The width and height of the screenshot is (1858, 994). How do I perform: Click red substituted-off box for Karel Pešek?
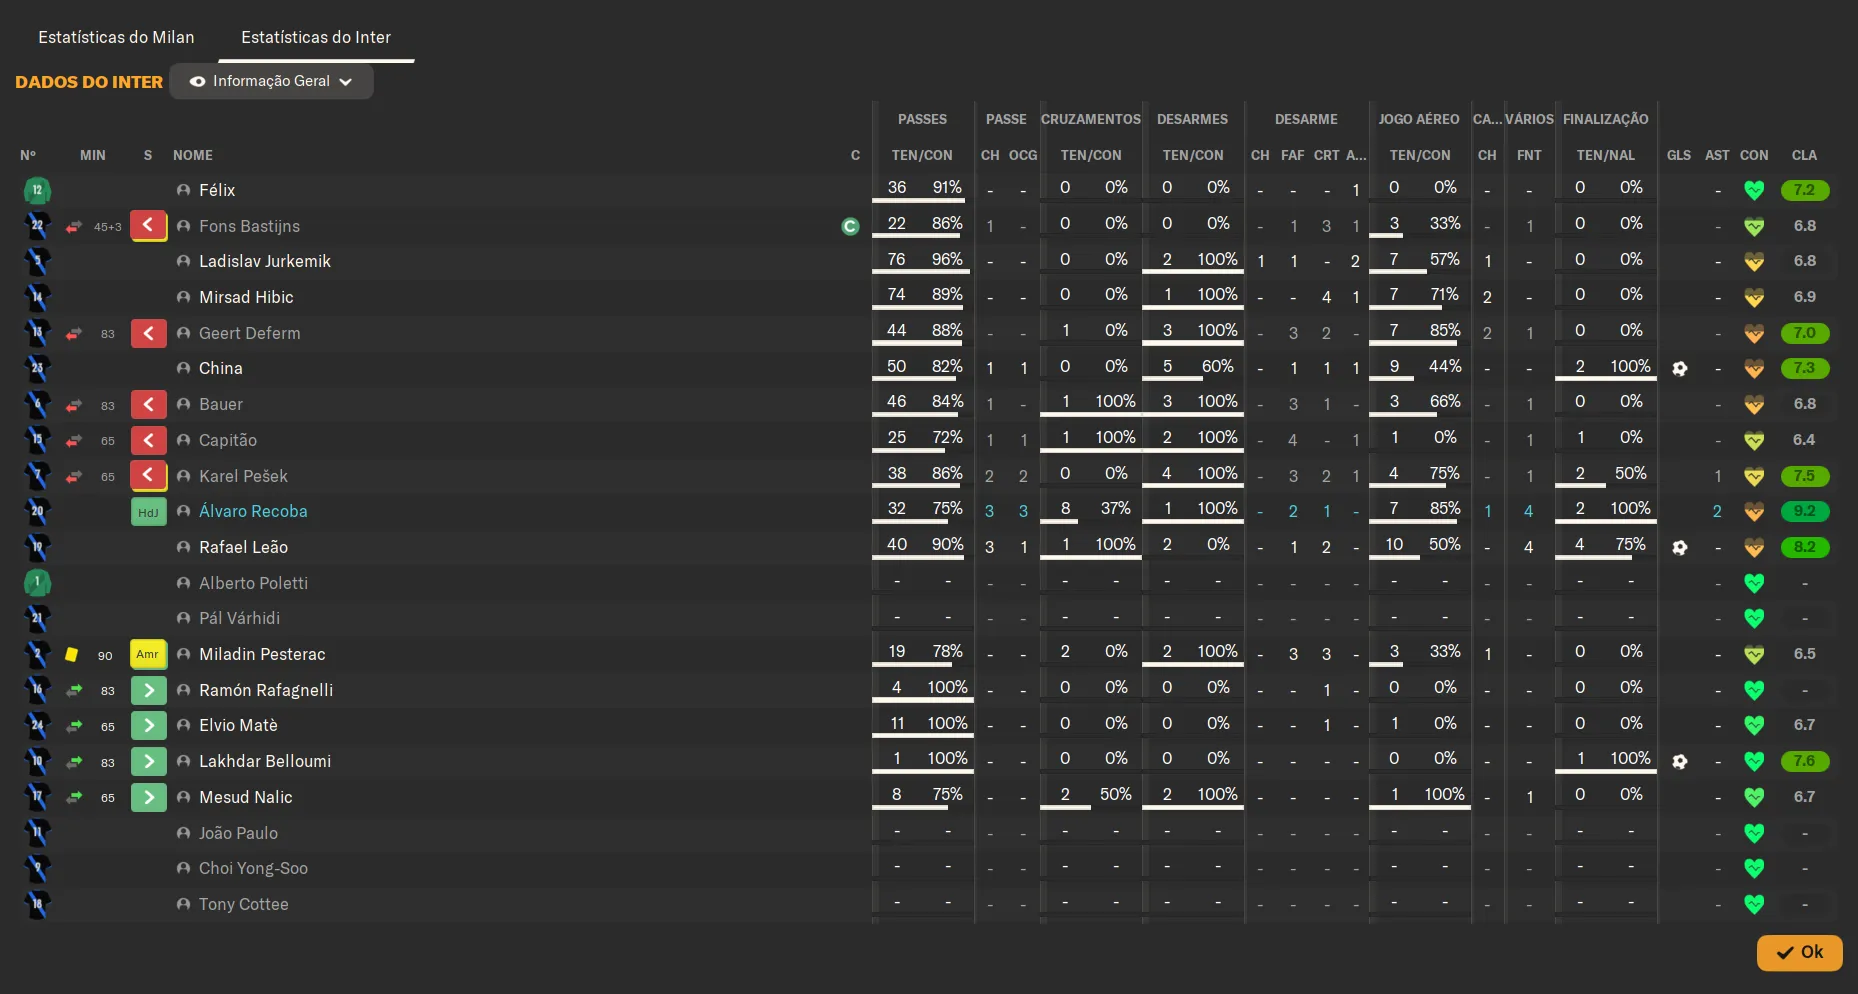(x=148, y=475)
